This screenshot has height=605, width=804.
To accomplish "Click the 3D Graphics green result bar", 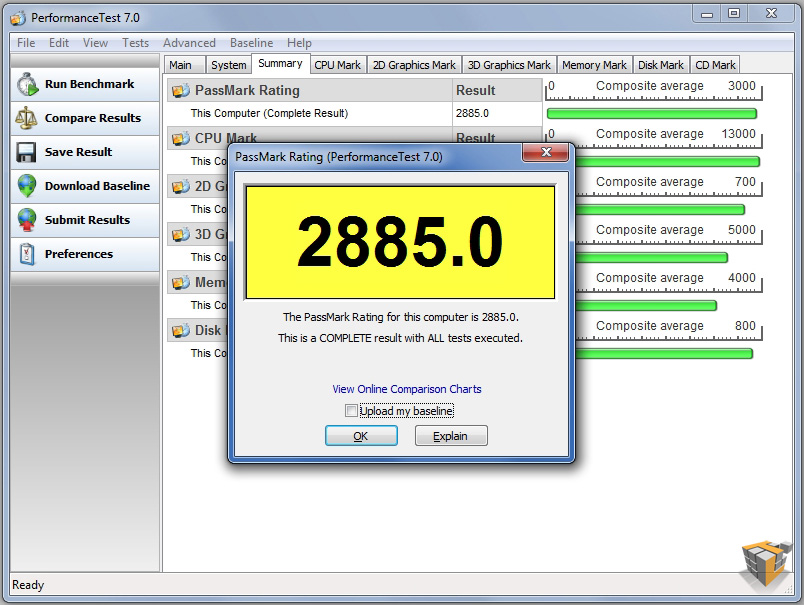I will (651, 258).
